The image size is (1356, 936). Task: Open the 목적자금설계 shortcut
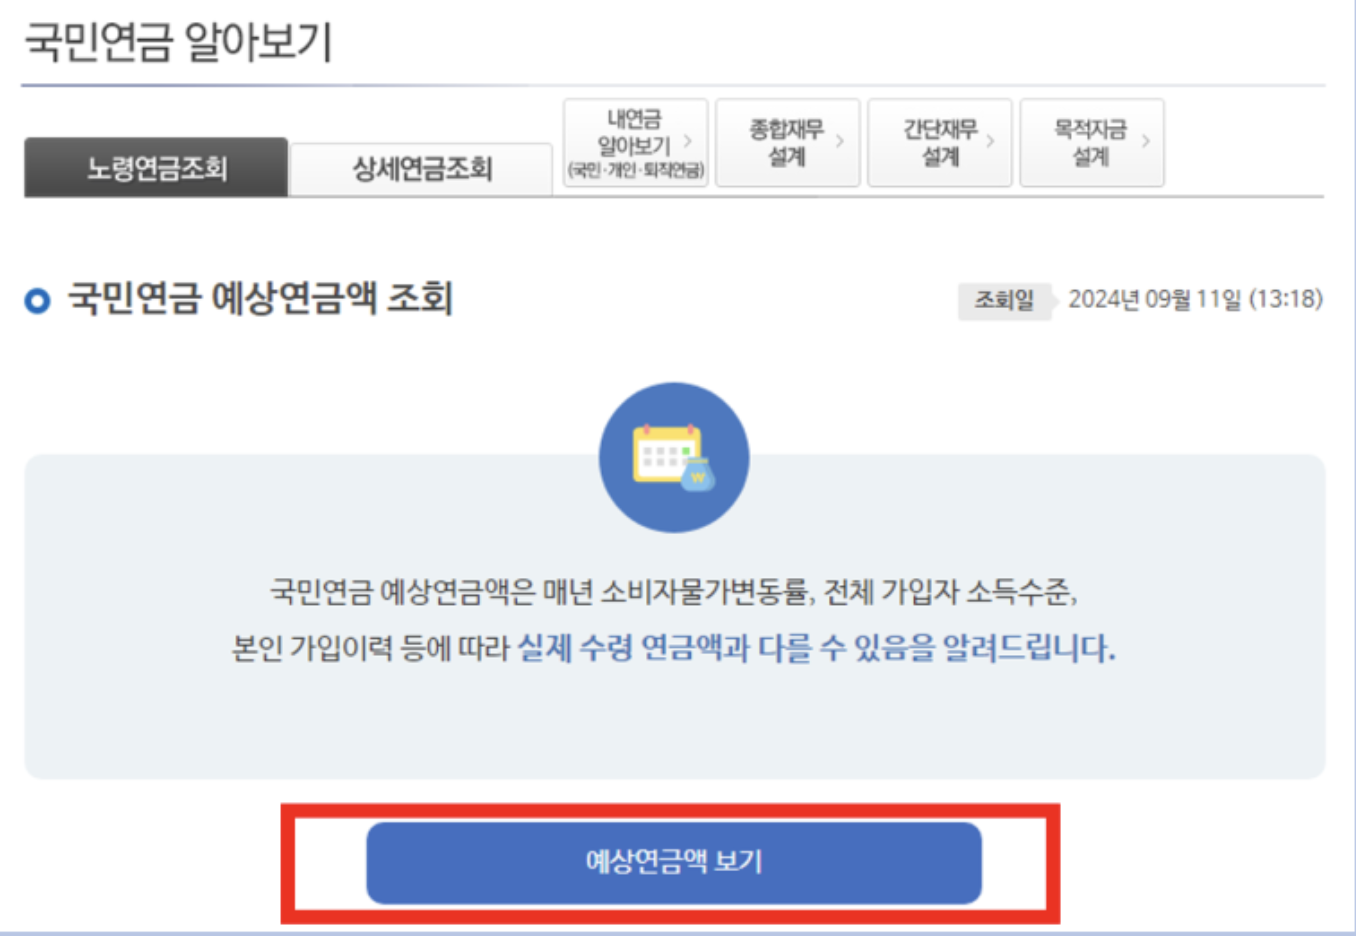tap(1090, 142)
